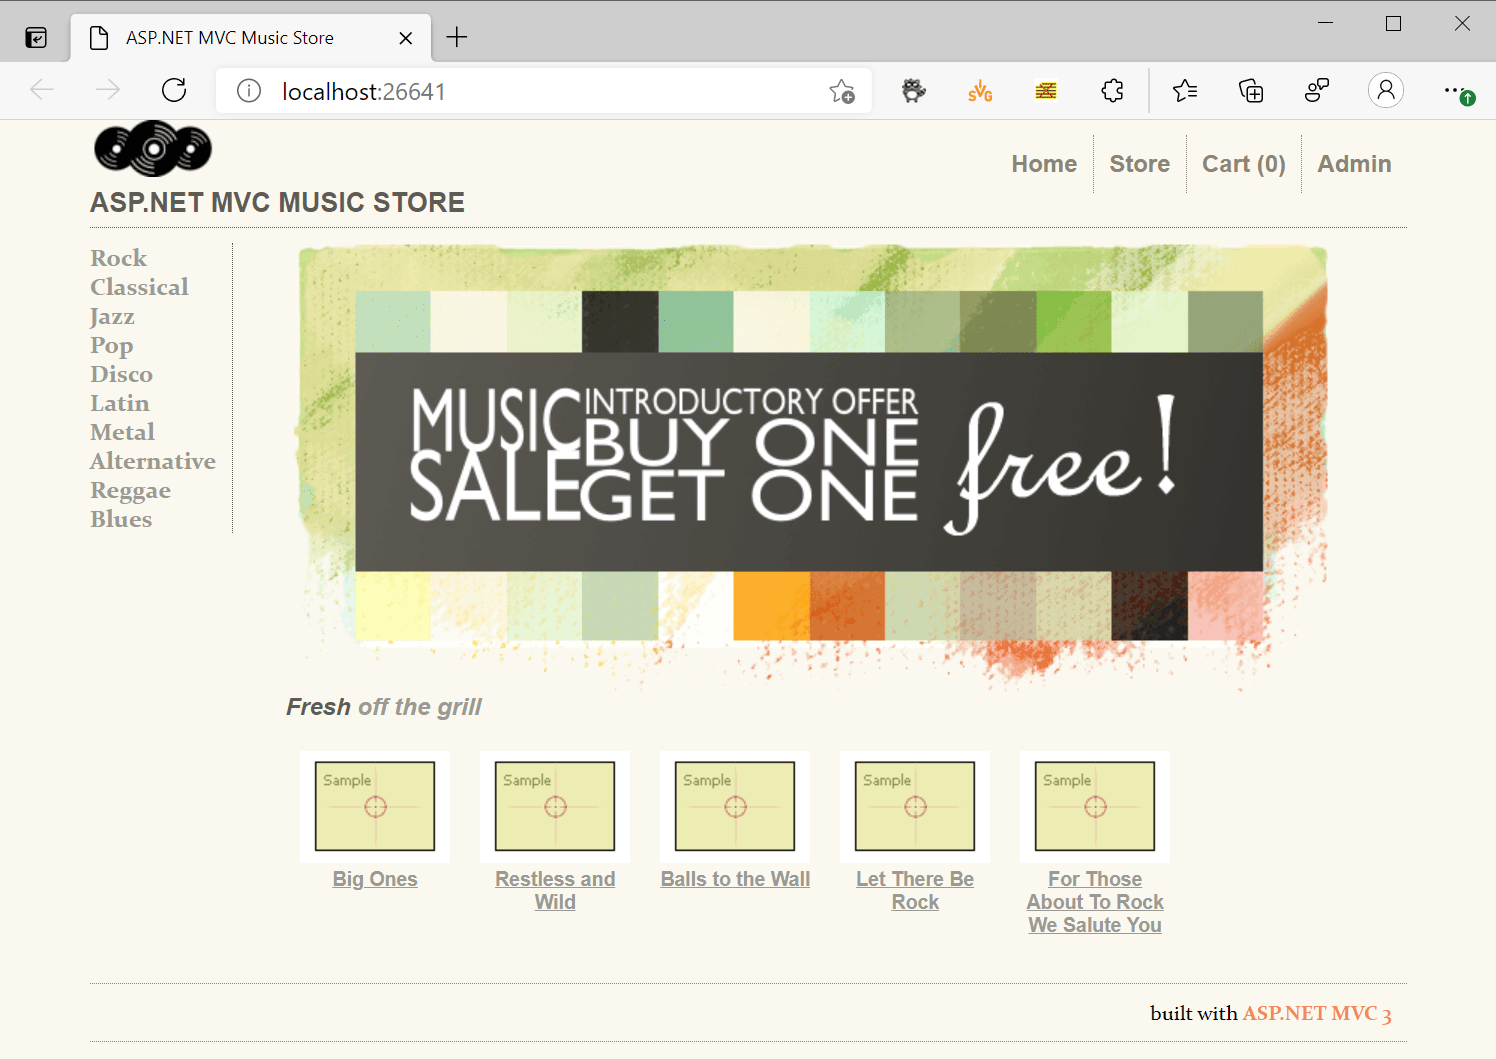Open the SVG extension icon
Screen dimensions: 1496x1059
tap(980, 91)
